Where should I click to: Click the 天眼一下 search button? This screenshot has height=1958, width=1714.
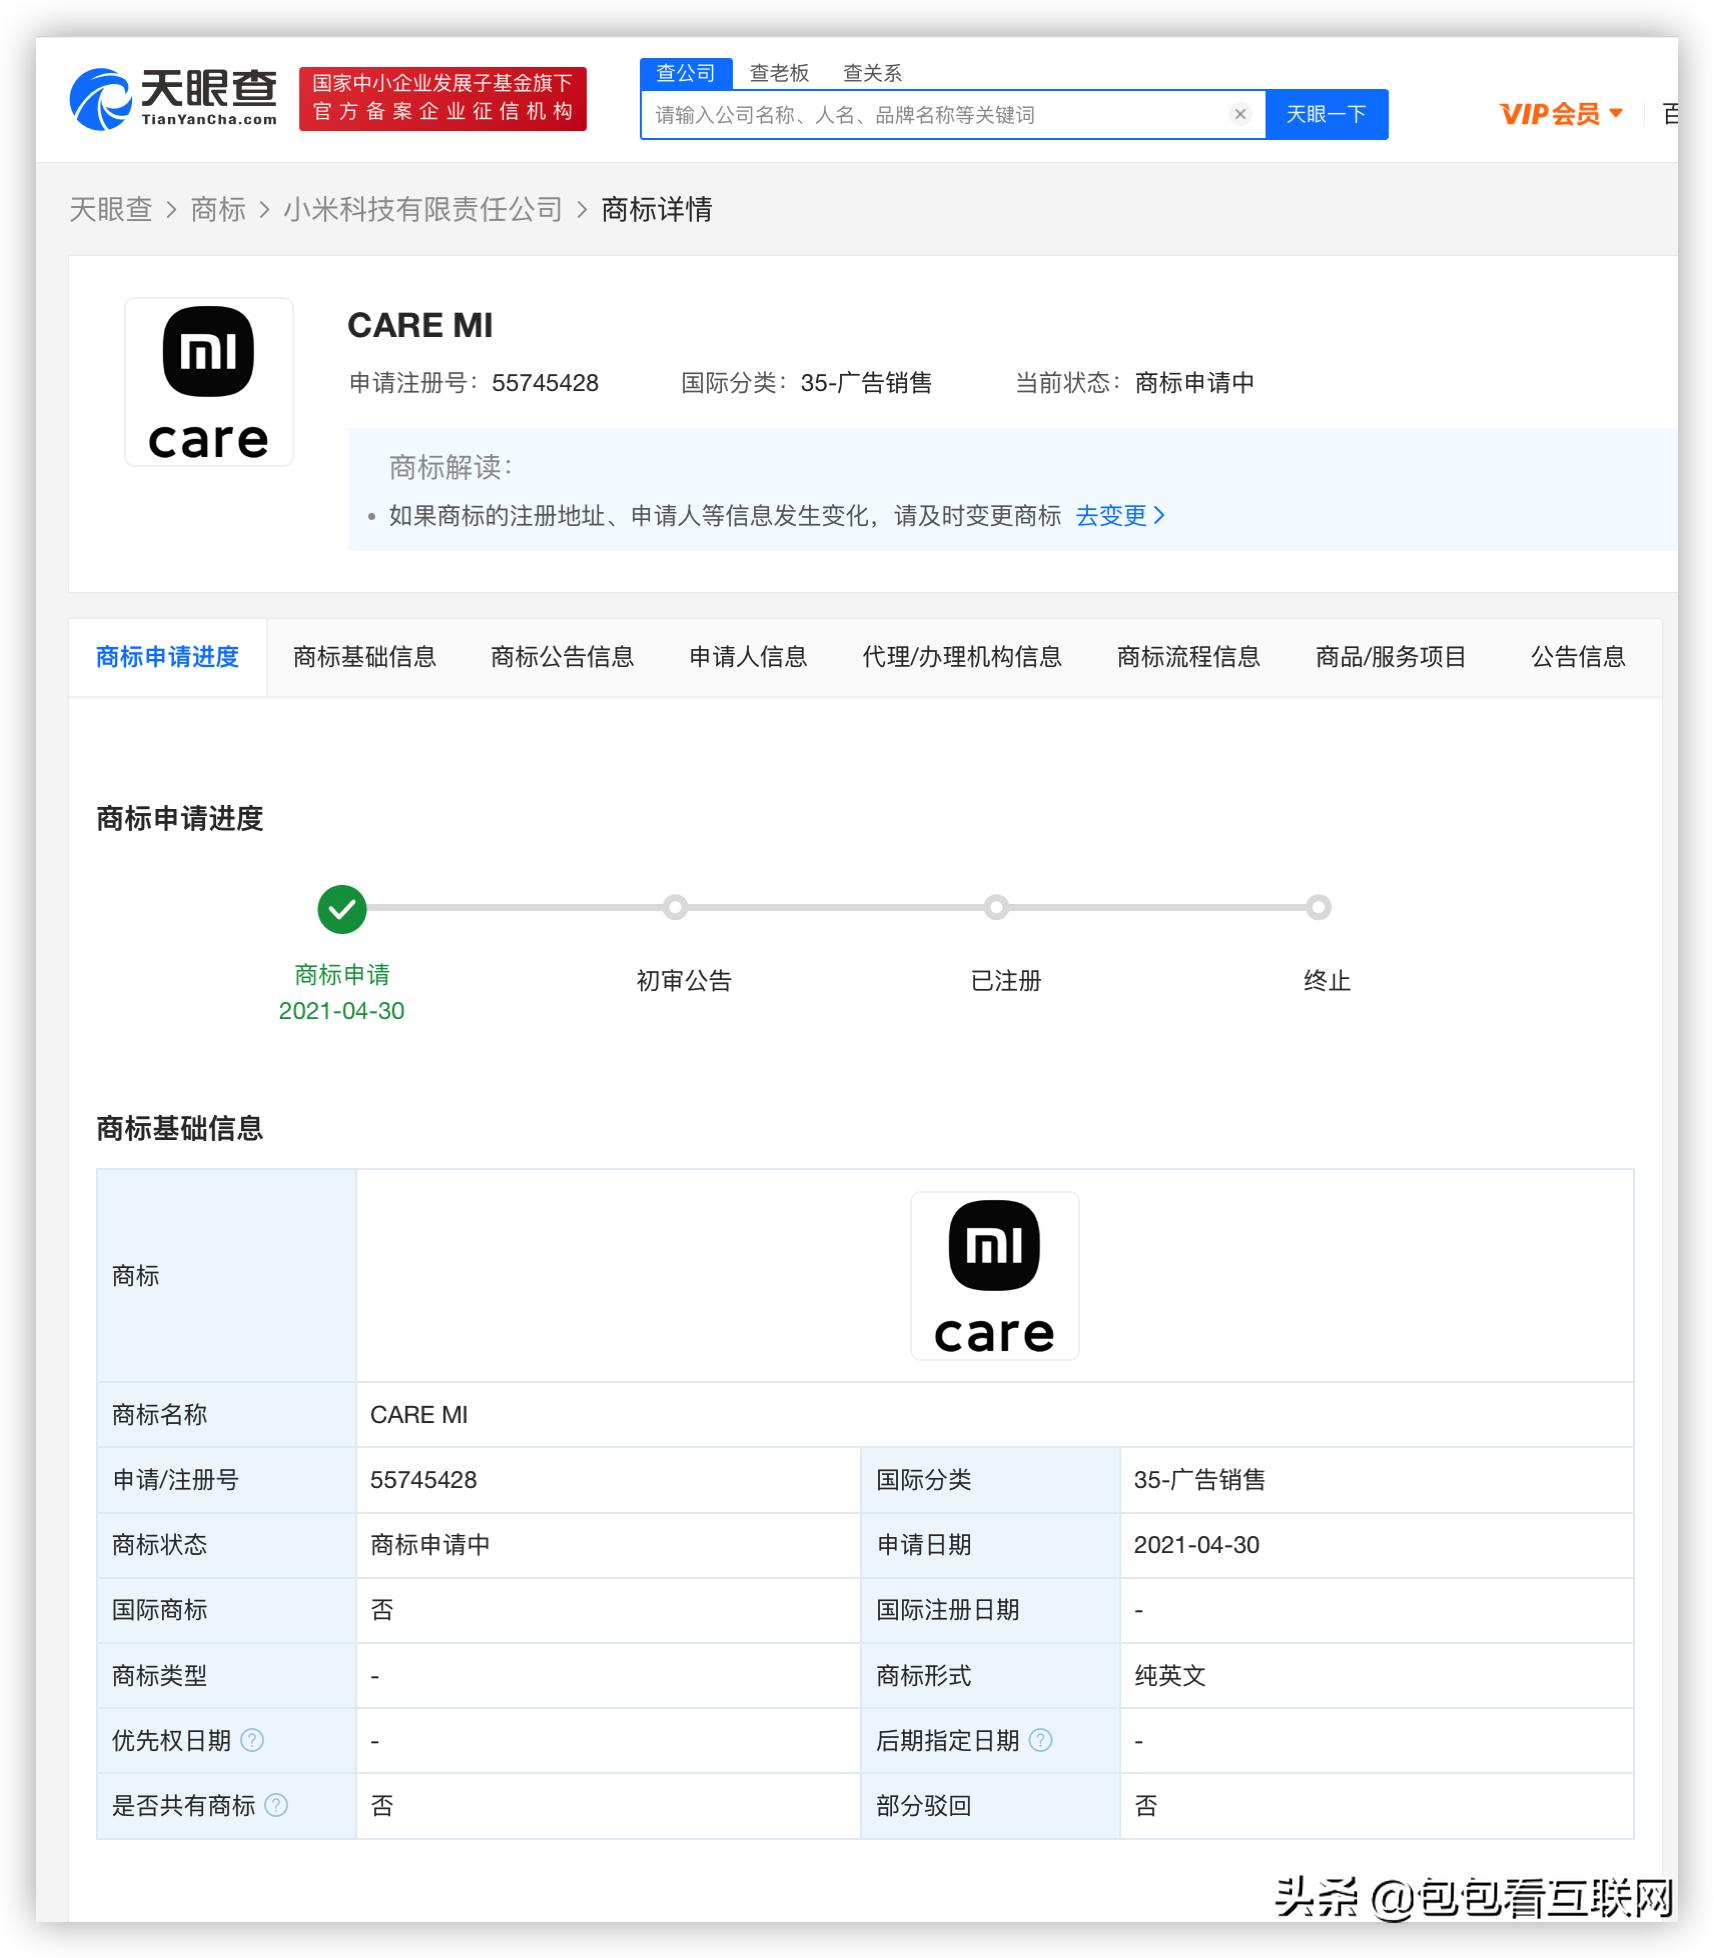[x=1328, y=114]
